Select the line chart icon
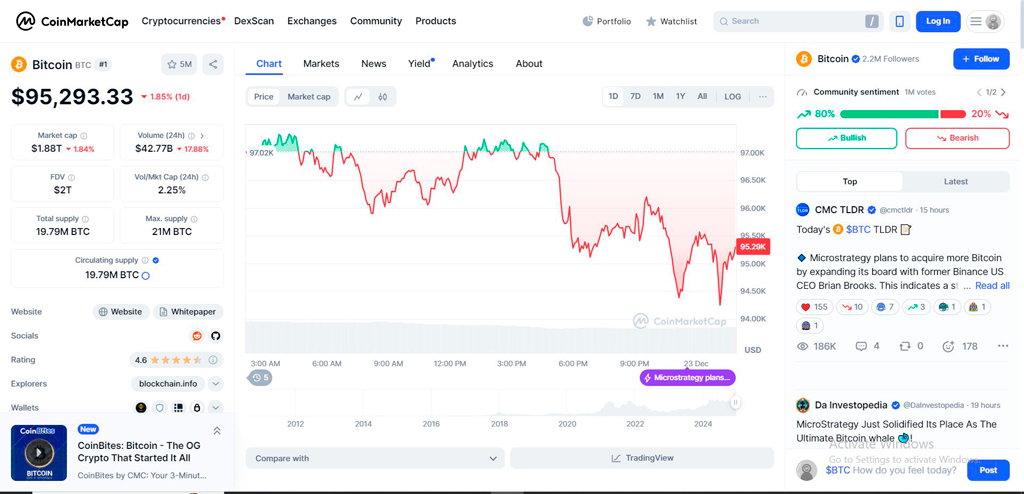The height and width of the screenshot is (494, 1024). click(x=358, y=97)
